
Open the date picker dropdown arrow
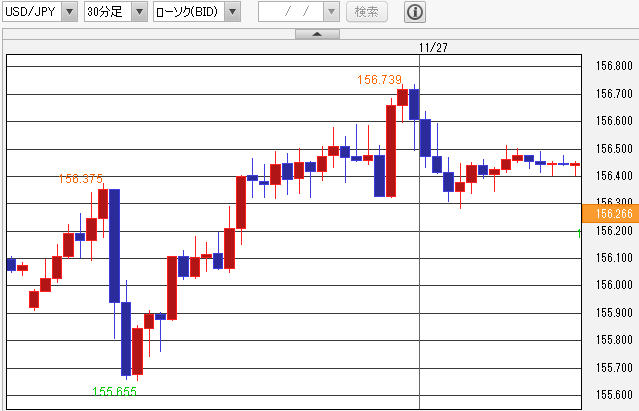click(x=331, y=13)
